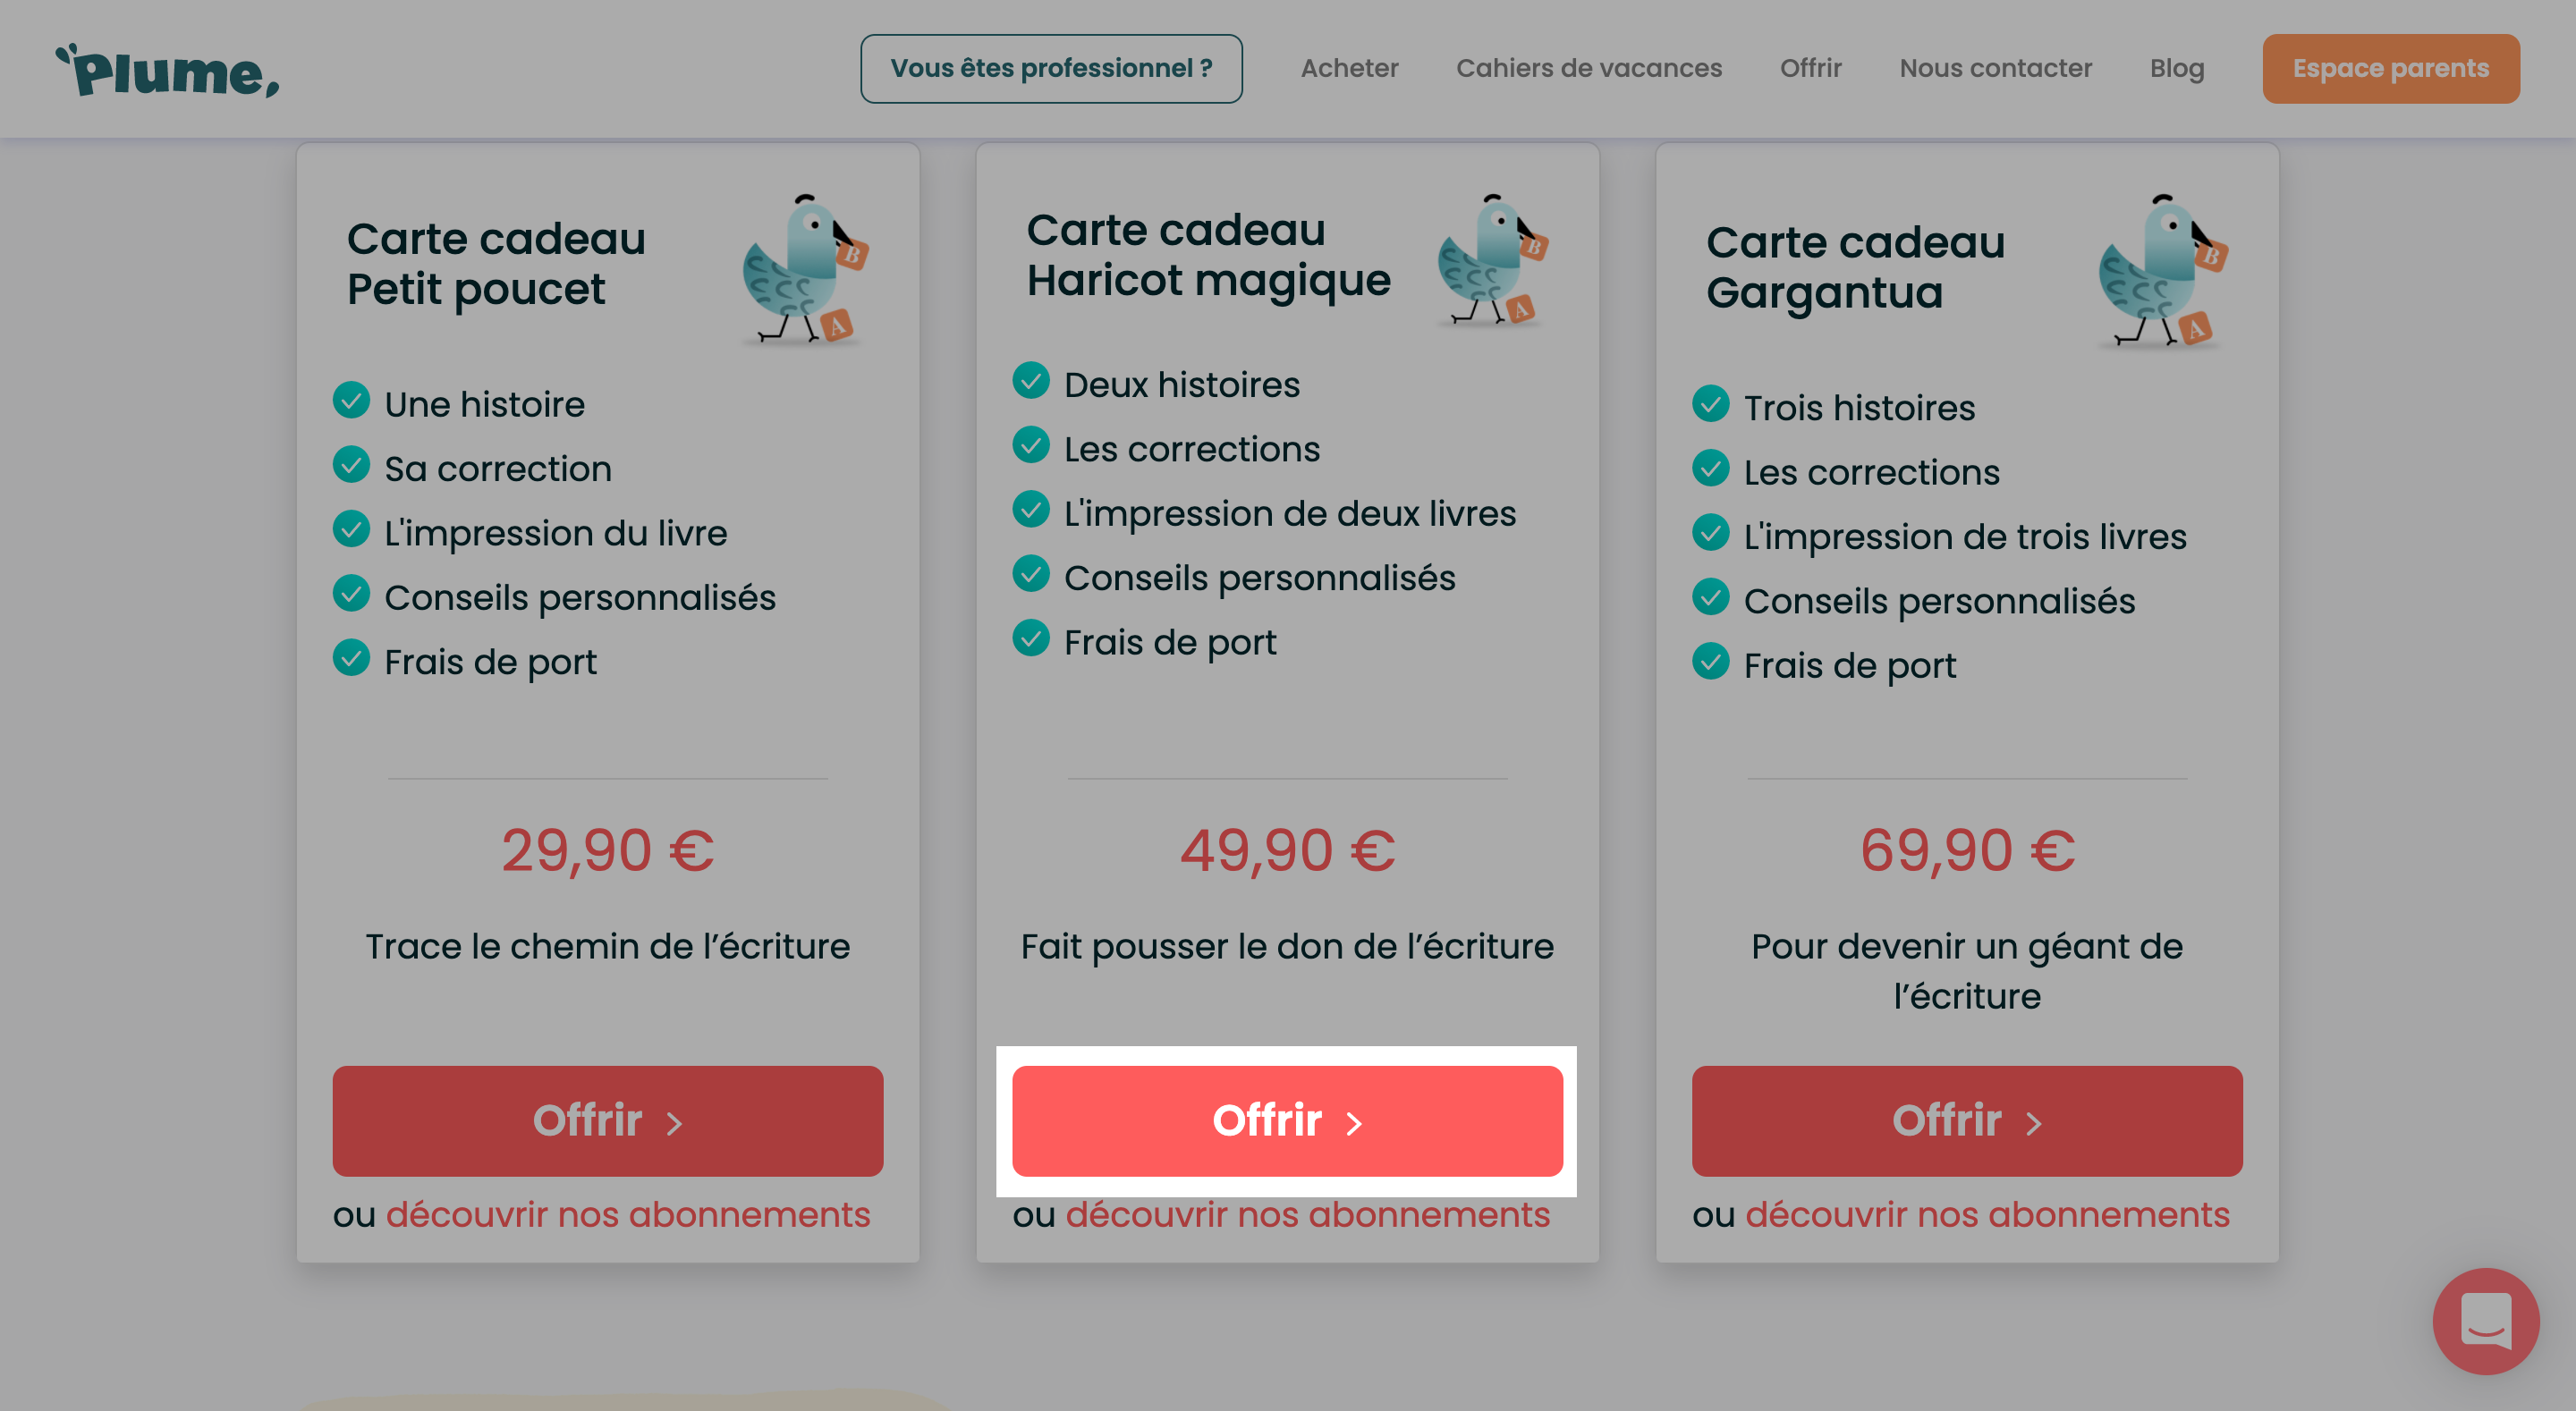Click the checkmark next to Une histoire

(x=351, y=400)
